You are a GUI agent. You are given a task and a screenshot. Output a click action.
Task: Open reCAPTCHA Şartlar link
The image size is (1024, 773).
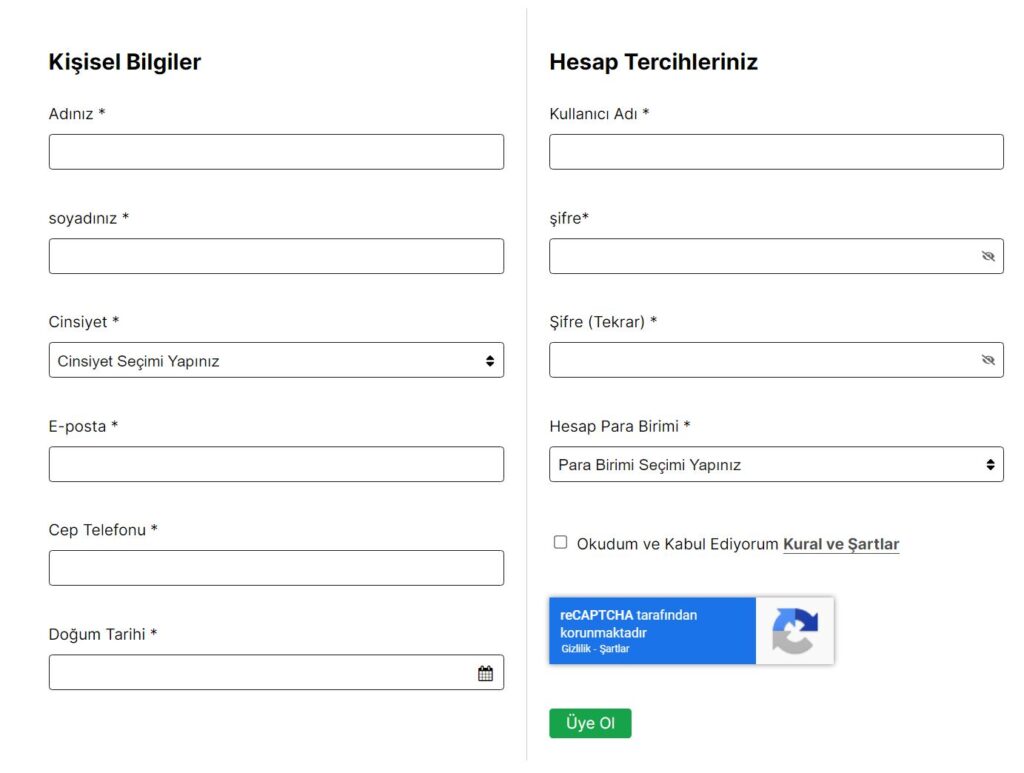[615, 648]
